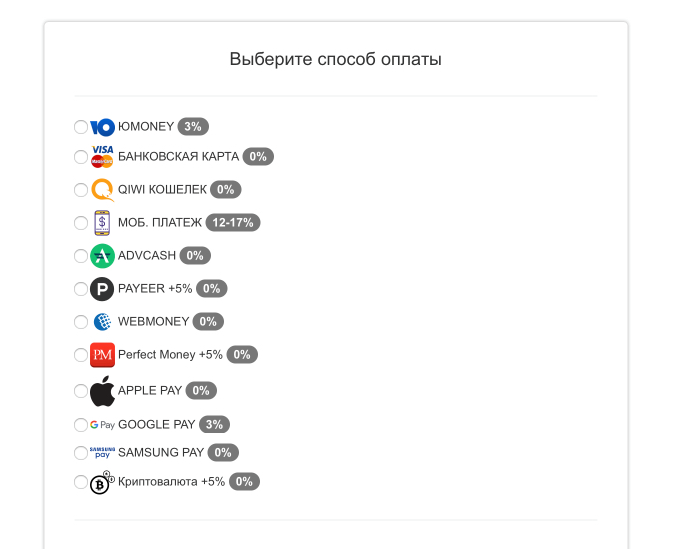Click the МОБ. ПЛАТЕЖ label text
This screenshot has height=549, width=675.
[x=160, y=223]
